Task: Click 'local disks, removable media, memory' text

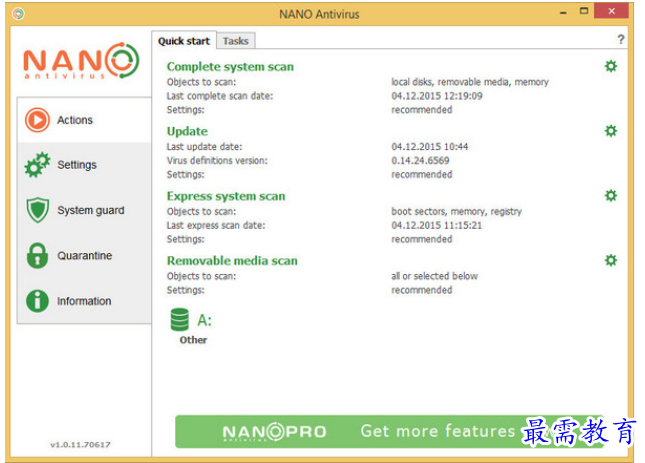Action: point(470,82)
